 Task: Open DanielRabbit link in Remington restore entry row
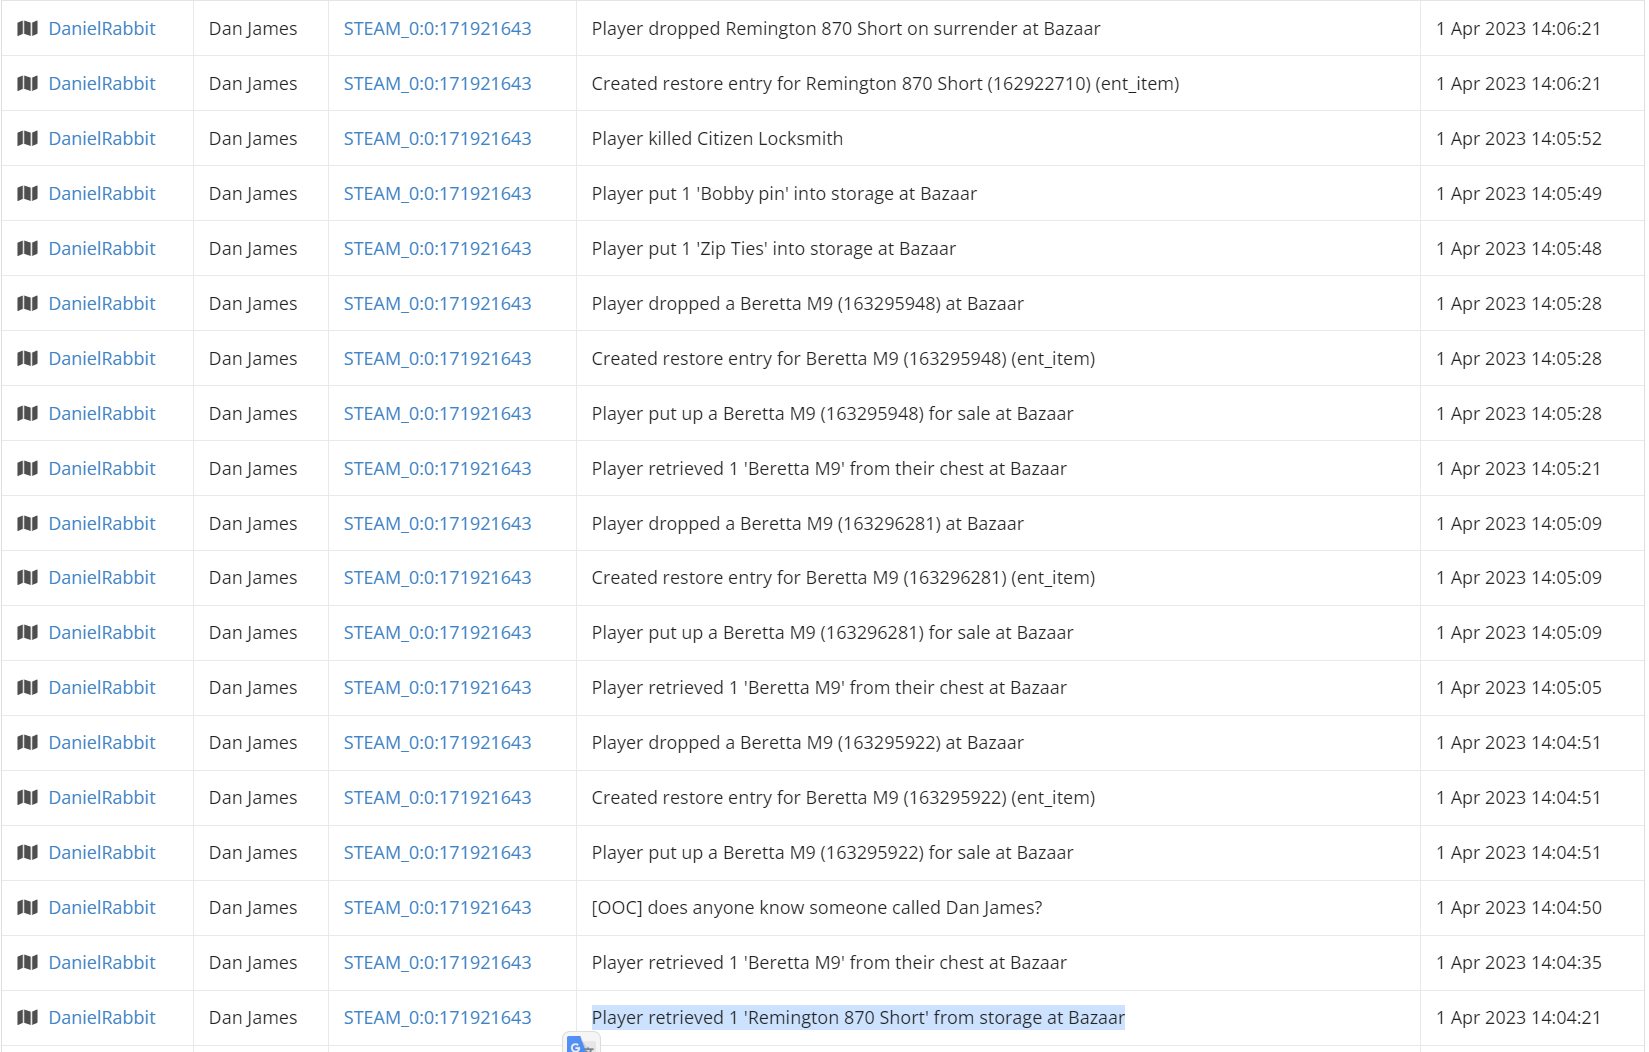click(x=102, y=83)
